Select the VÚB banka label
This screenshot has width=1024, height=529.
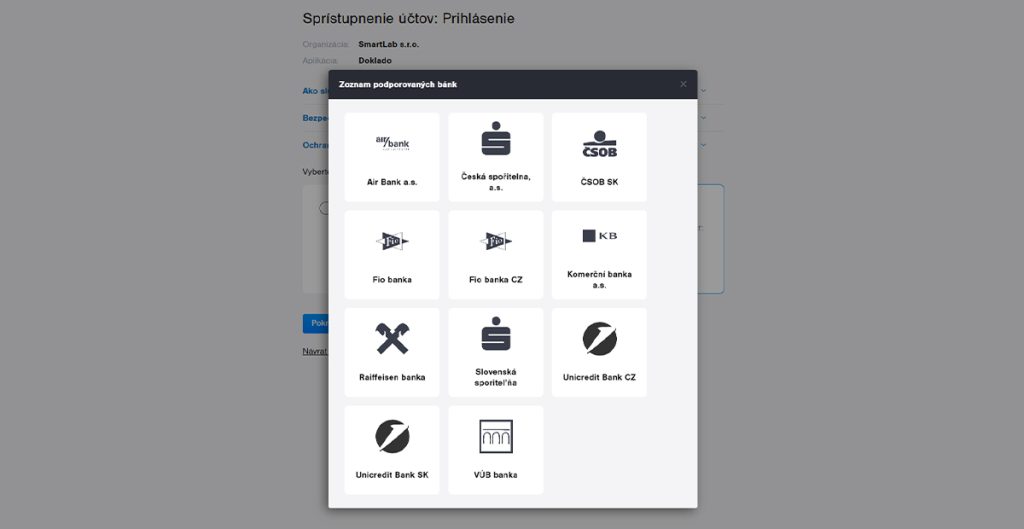tap(496, 475)
